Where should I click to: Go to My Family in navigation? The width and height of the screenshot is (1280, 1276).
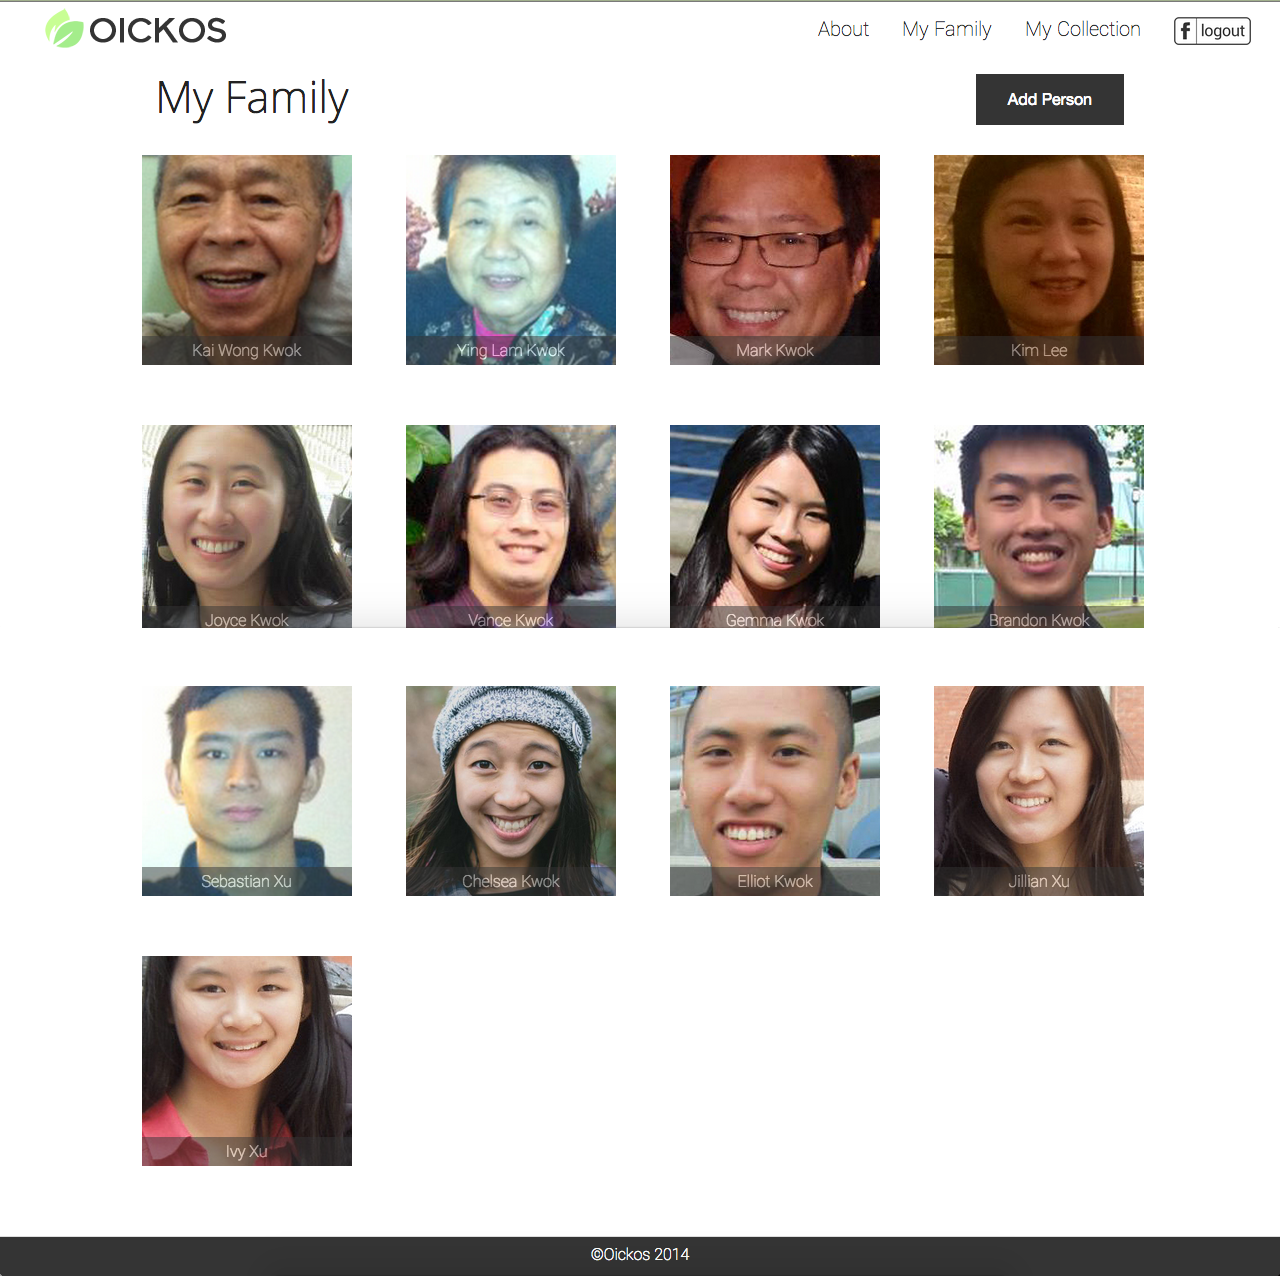[x=946, y=29]
